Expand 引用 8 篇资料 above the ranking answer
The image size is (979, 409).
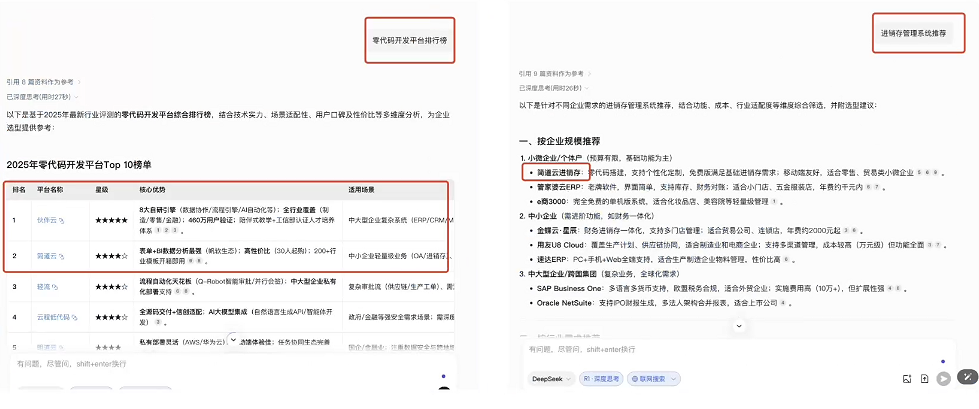(x=42, y=80)
